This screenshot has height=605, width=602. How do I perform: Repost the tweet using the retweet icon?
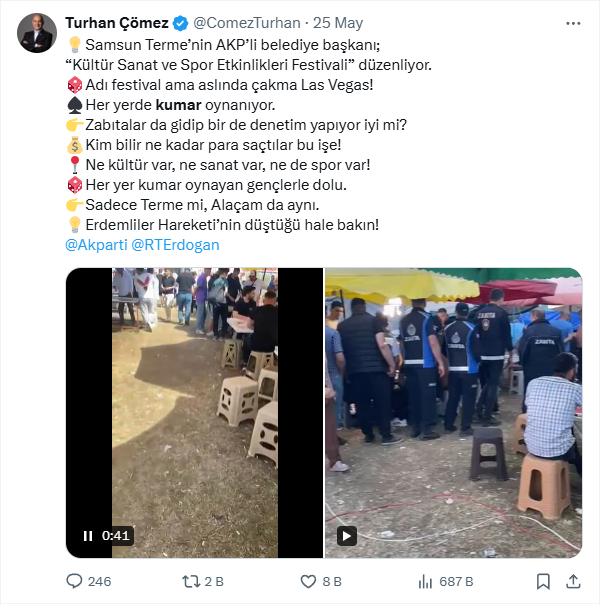pos(188,581)
